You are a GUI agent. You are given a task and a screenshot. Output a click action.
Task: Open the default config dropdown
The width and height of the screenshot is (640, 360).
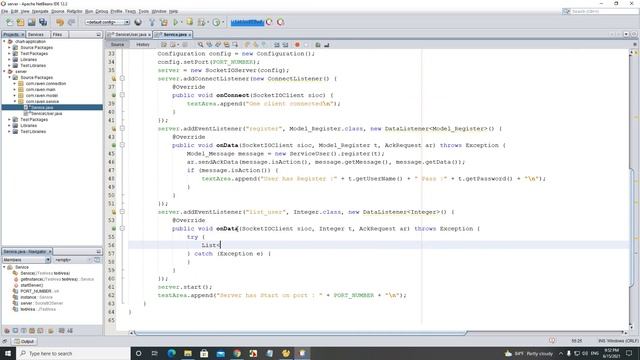[x=107, y=22]
